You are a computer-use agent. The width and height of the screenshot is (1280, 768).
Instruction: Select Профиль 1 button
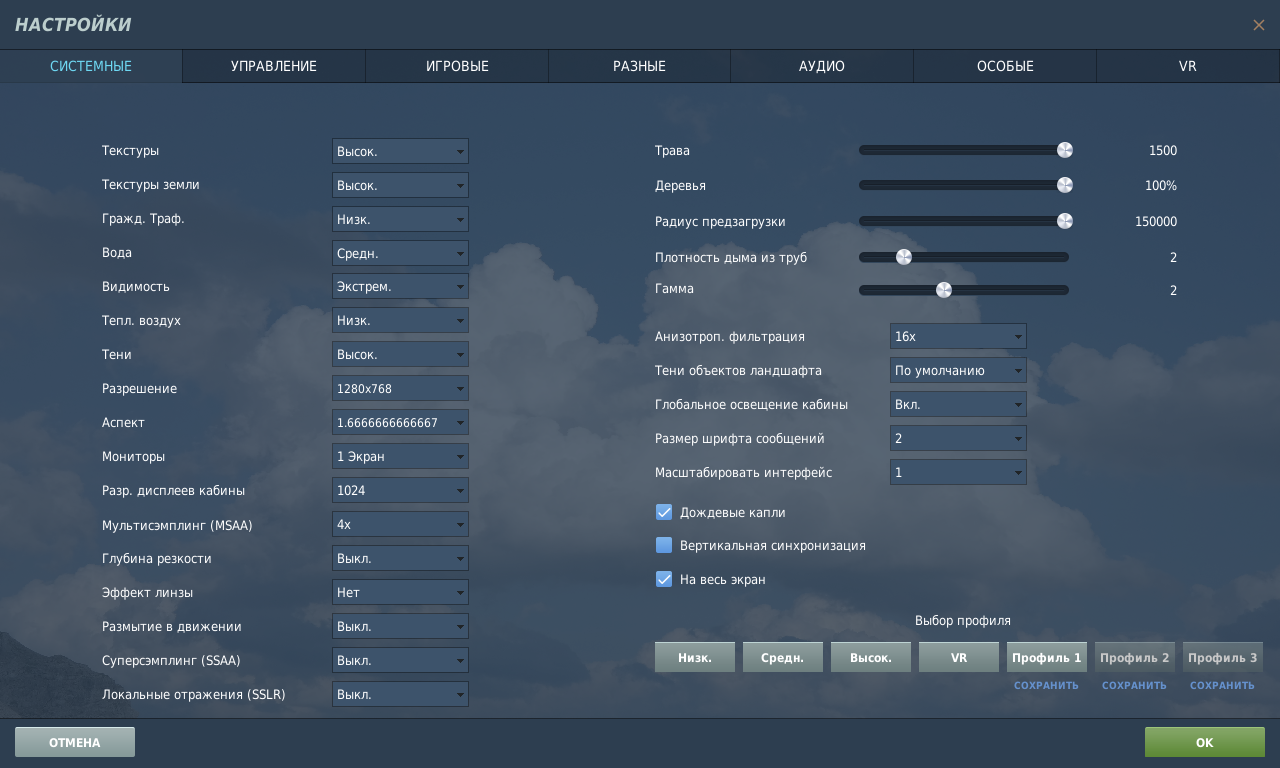pyautogui.click(x=1047, y=657)
